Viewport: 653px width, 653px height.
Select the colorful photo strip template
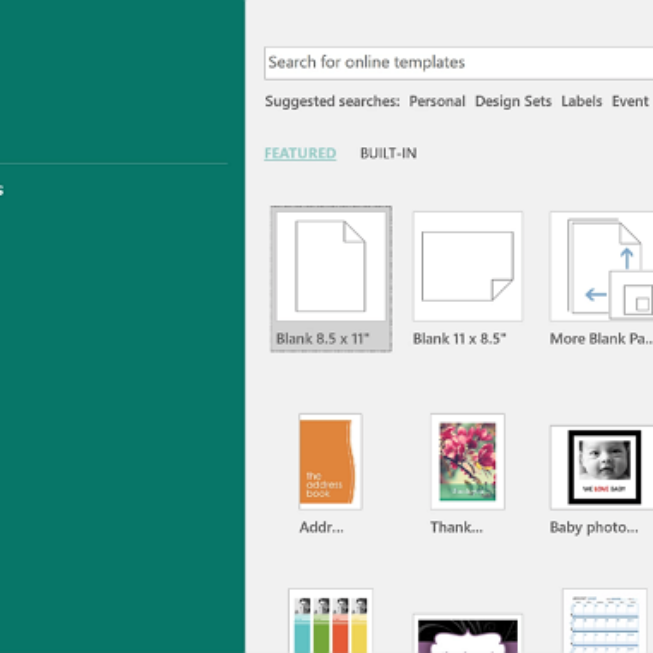pos(330,622)
